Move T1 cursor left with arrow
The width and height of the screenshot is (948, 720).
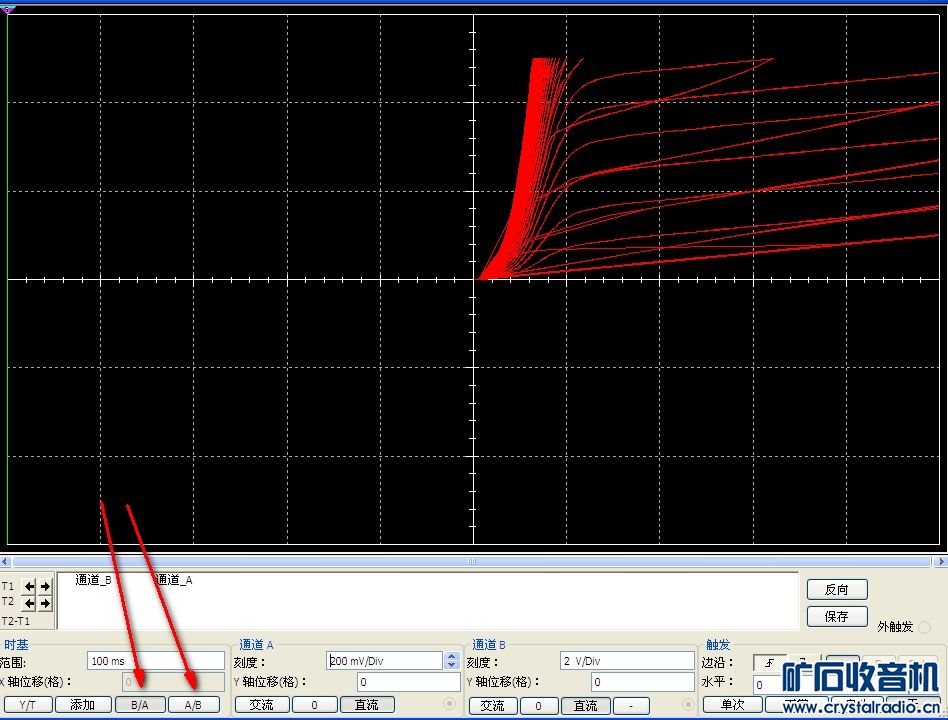click(x=30, y=586)
